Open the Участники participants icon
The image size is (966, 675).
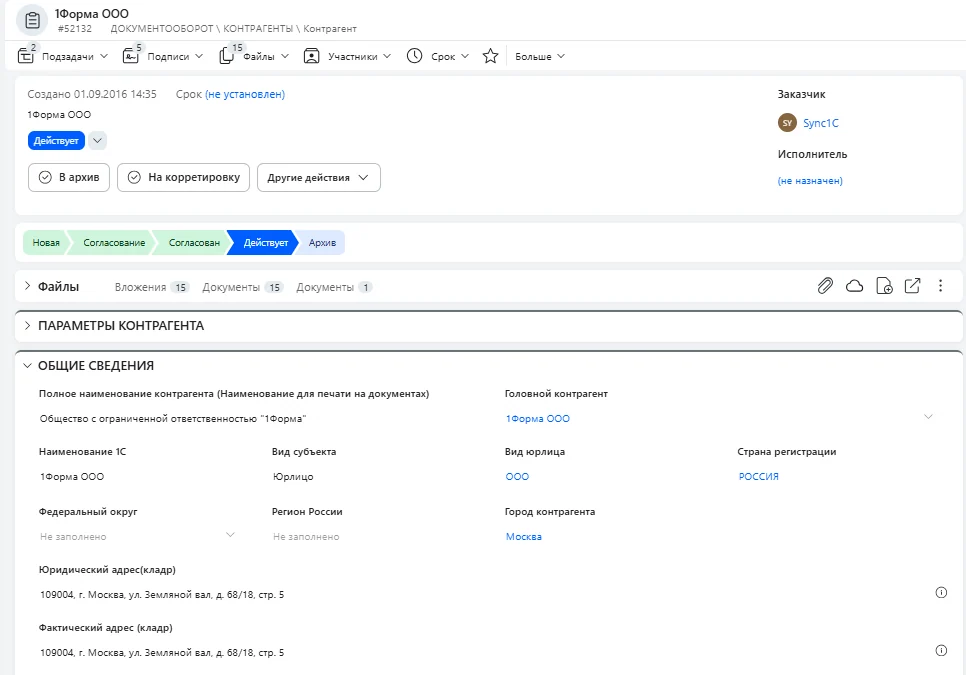(x=312, y=56)
